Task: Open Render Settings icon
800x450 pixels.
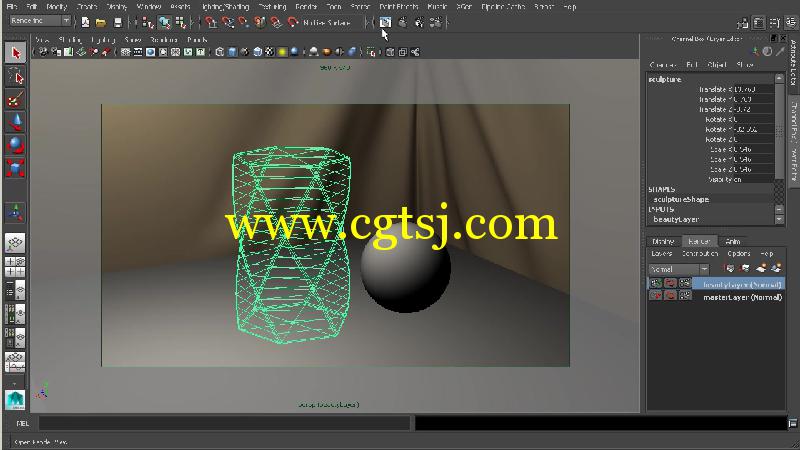Action: (436, 22)
